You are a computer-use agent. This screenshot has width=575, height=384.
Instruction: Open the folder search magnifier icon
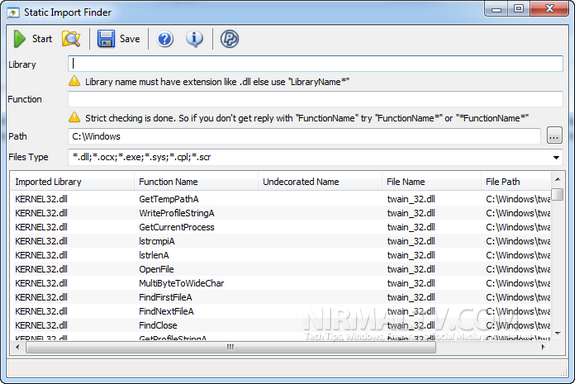71,39
